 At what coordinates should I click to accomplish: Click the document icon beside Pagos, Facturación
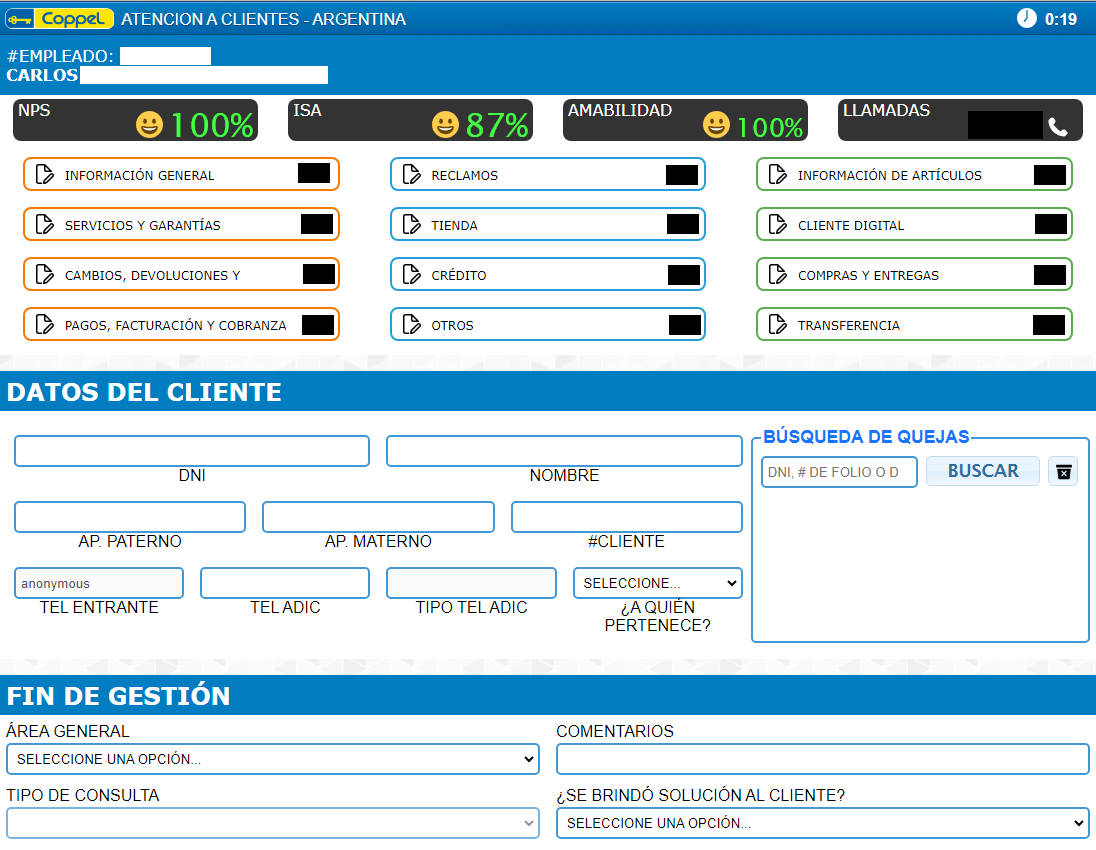point(45,324)
